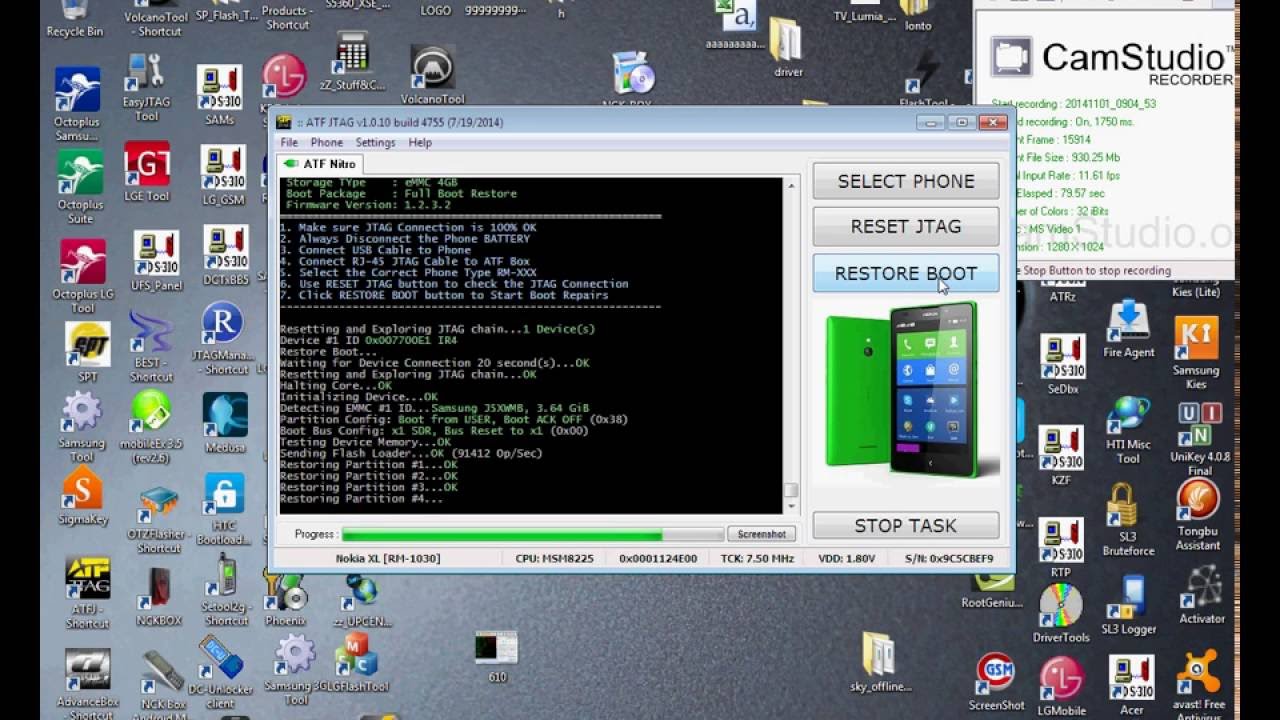Click the RESTORE BOOT button
This screenshot has height=720, width=1280.
tap(906, 273)
